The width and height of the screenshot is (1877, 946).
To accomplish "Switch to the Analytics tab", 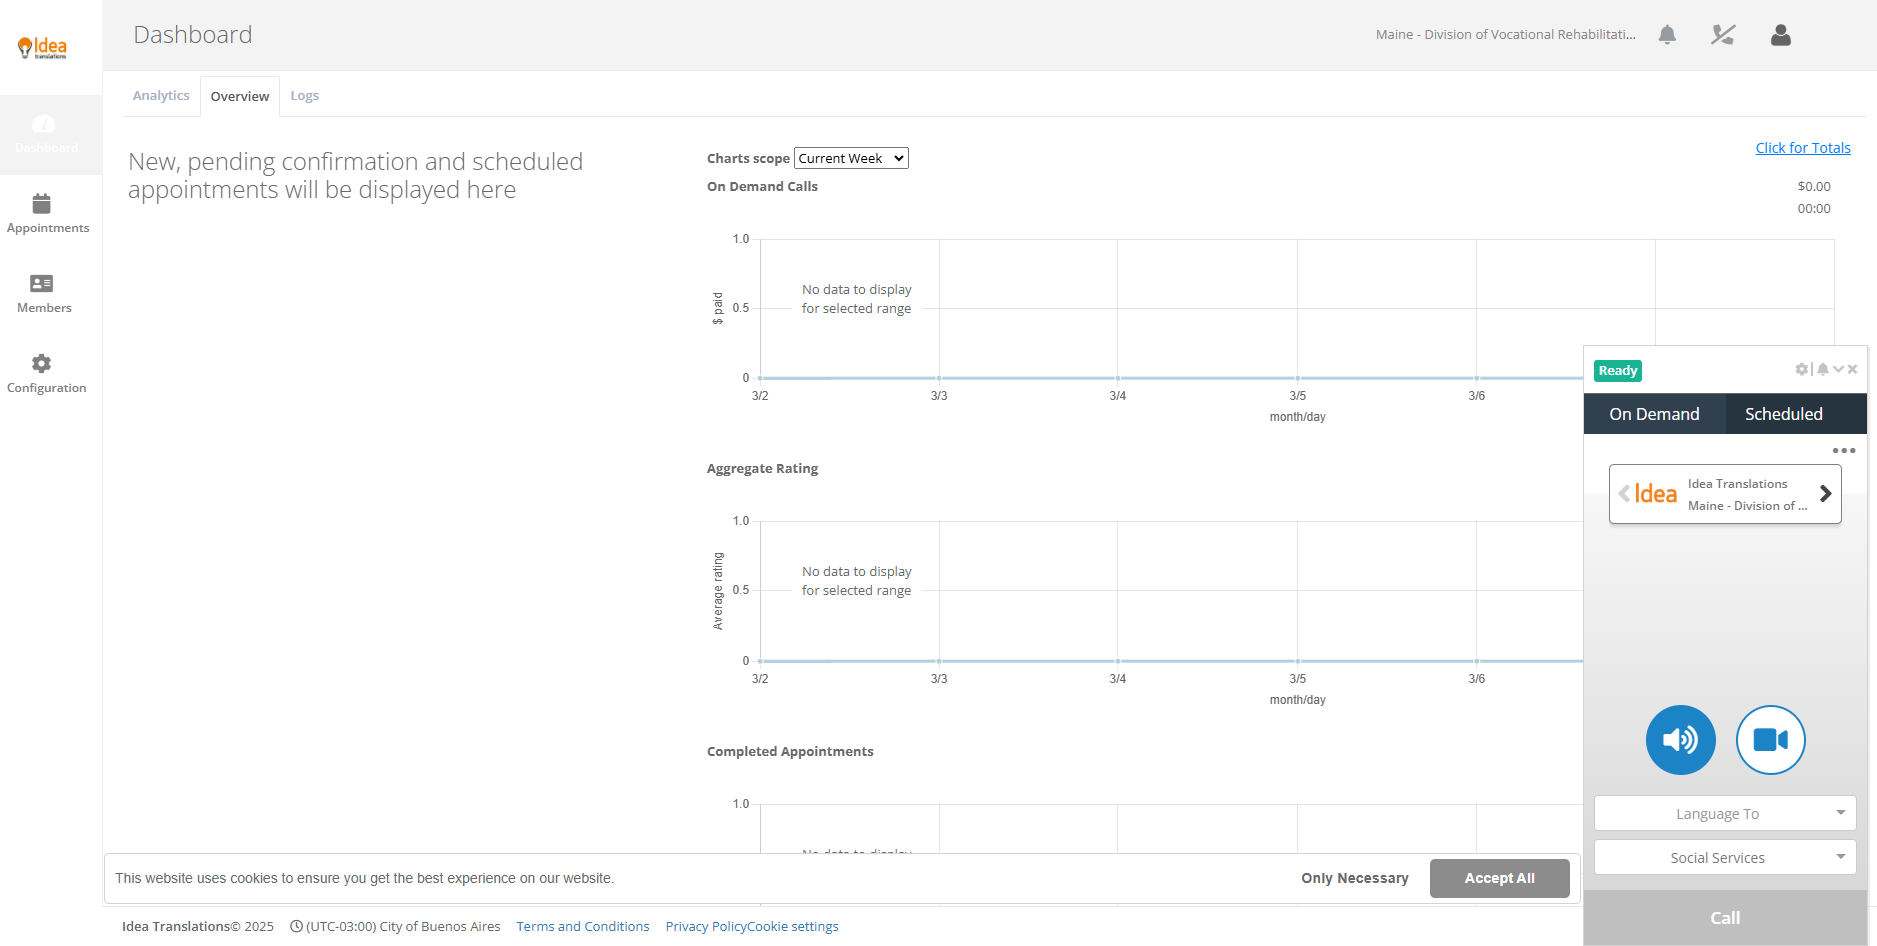I will tap(161, 96).
